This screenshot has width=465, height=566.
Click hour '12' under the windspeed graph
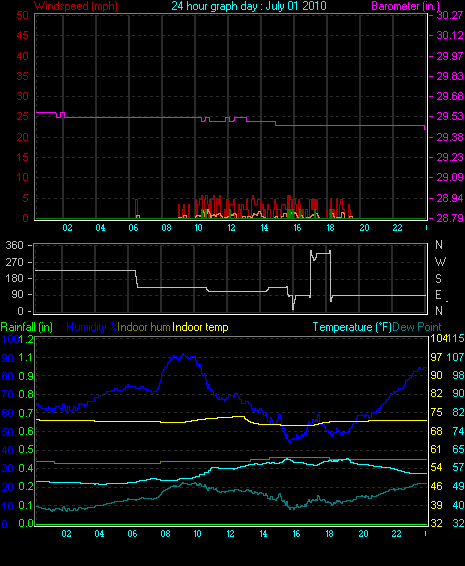click(231, 228)
